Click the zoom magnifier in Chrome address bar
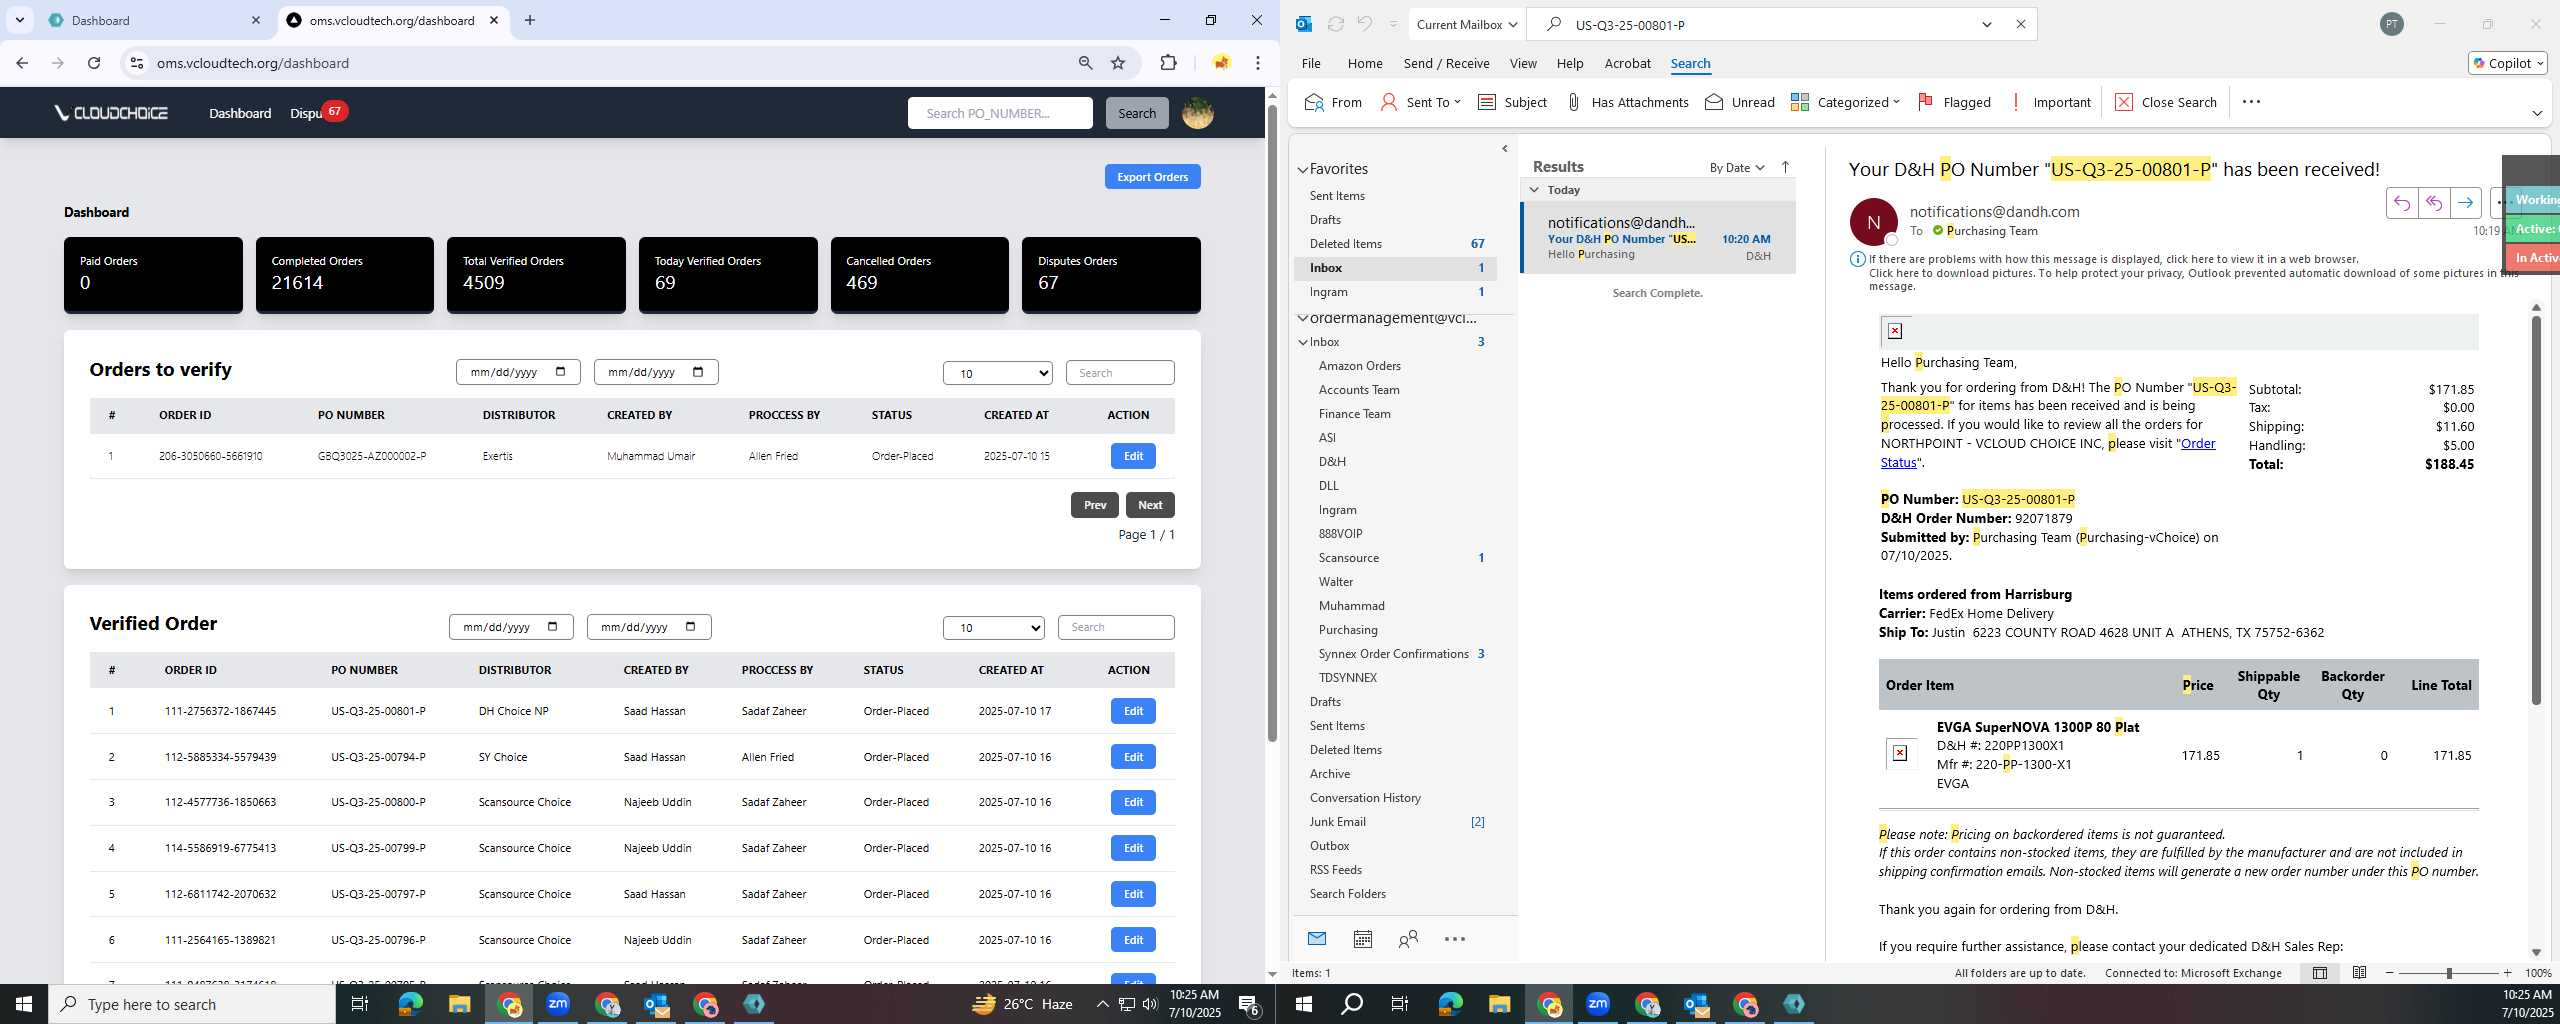The height and width of the screenshot is (1024, 2560). [1085, 63]
